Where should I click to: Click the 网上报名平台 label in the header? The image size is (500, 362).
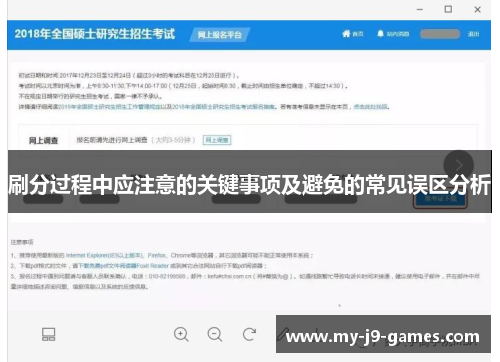tap(219, 35)
